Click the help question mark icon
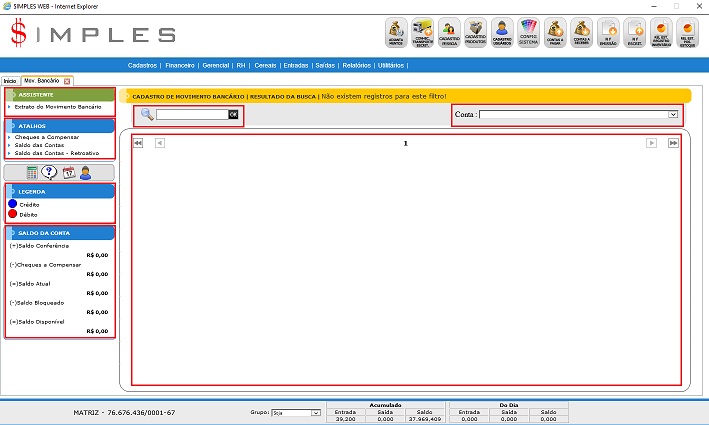The height and width of the screenshot is (425, 709). click(50, 172)
